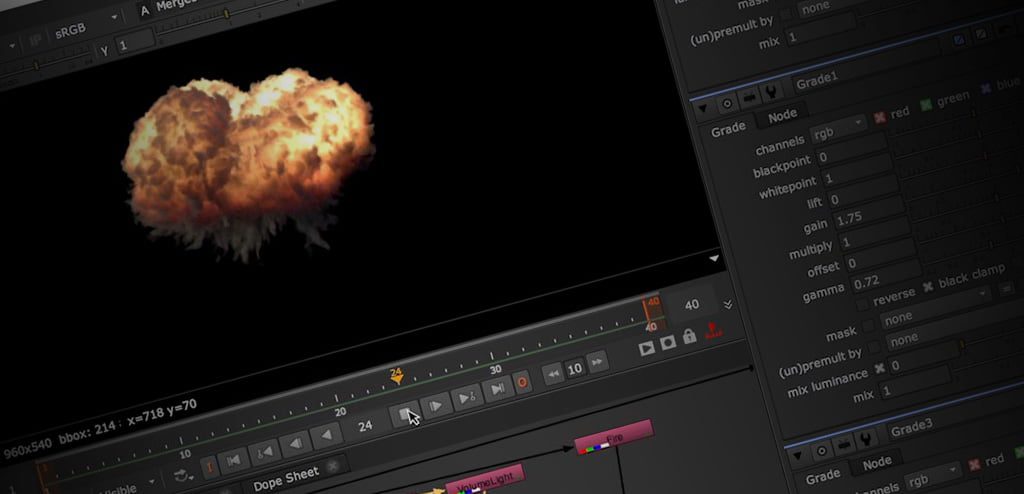The image size is (1024, 494).
Task: Click the capture icon next to the lock
Action: (x=668, y=342)
